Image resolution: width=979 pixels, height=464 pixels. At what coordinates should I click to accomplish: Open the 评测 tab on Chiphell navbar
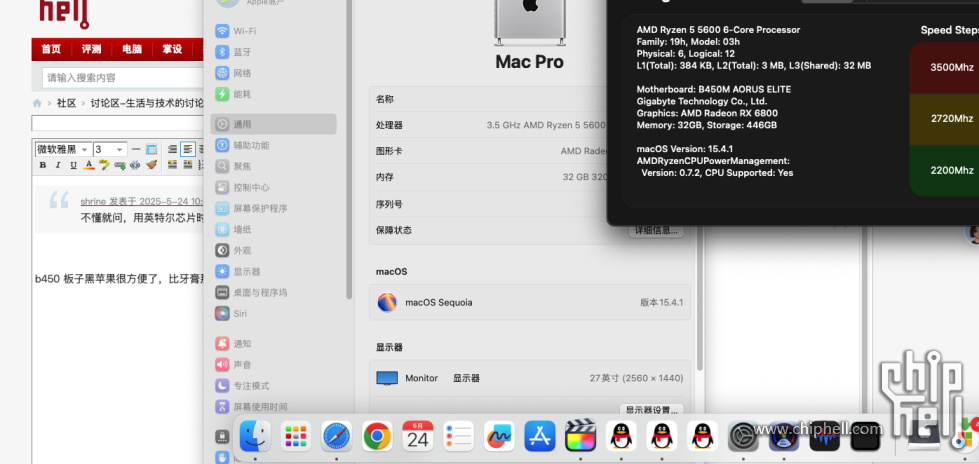91,49
